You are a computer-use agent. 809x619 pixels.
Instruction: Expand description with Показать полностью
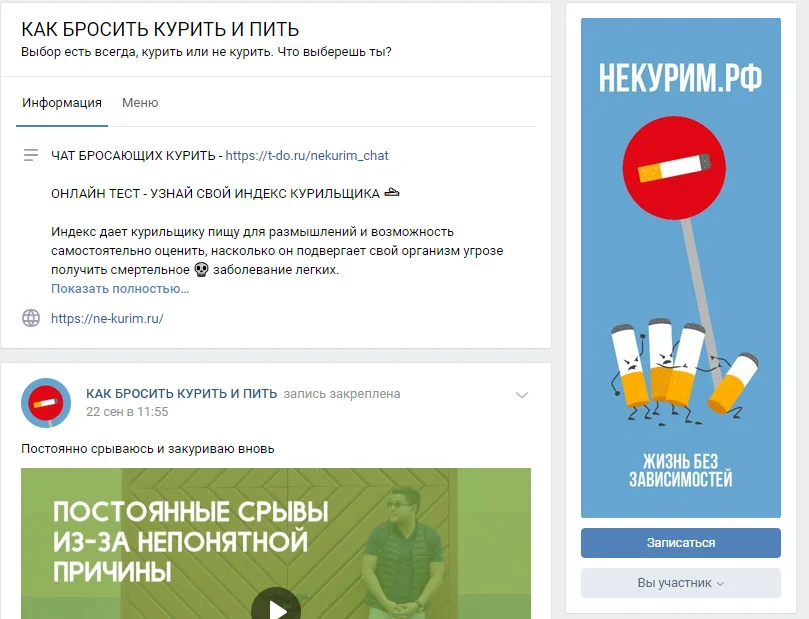120,289
